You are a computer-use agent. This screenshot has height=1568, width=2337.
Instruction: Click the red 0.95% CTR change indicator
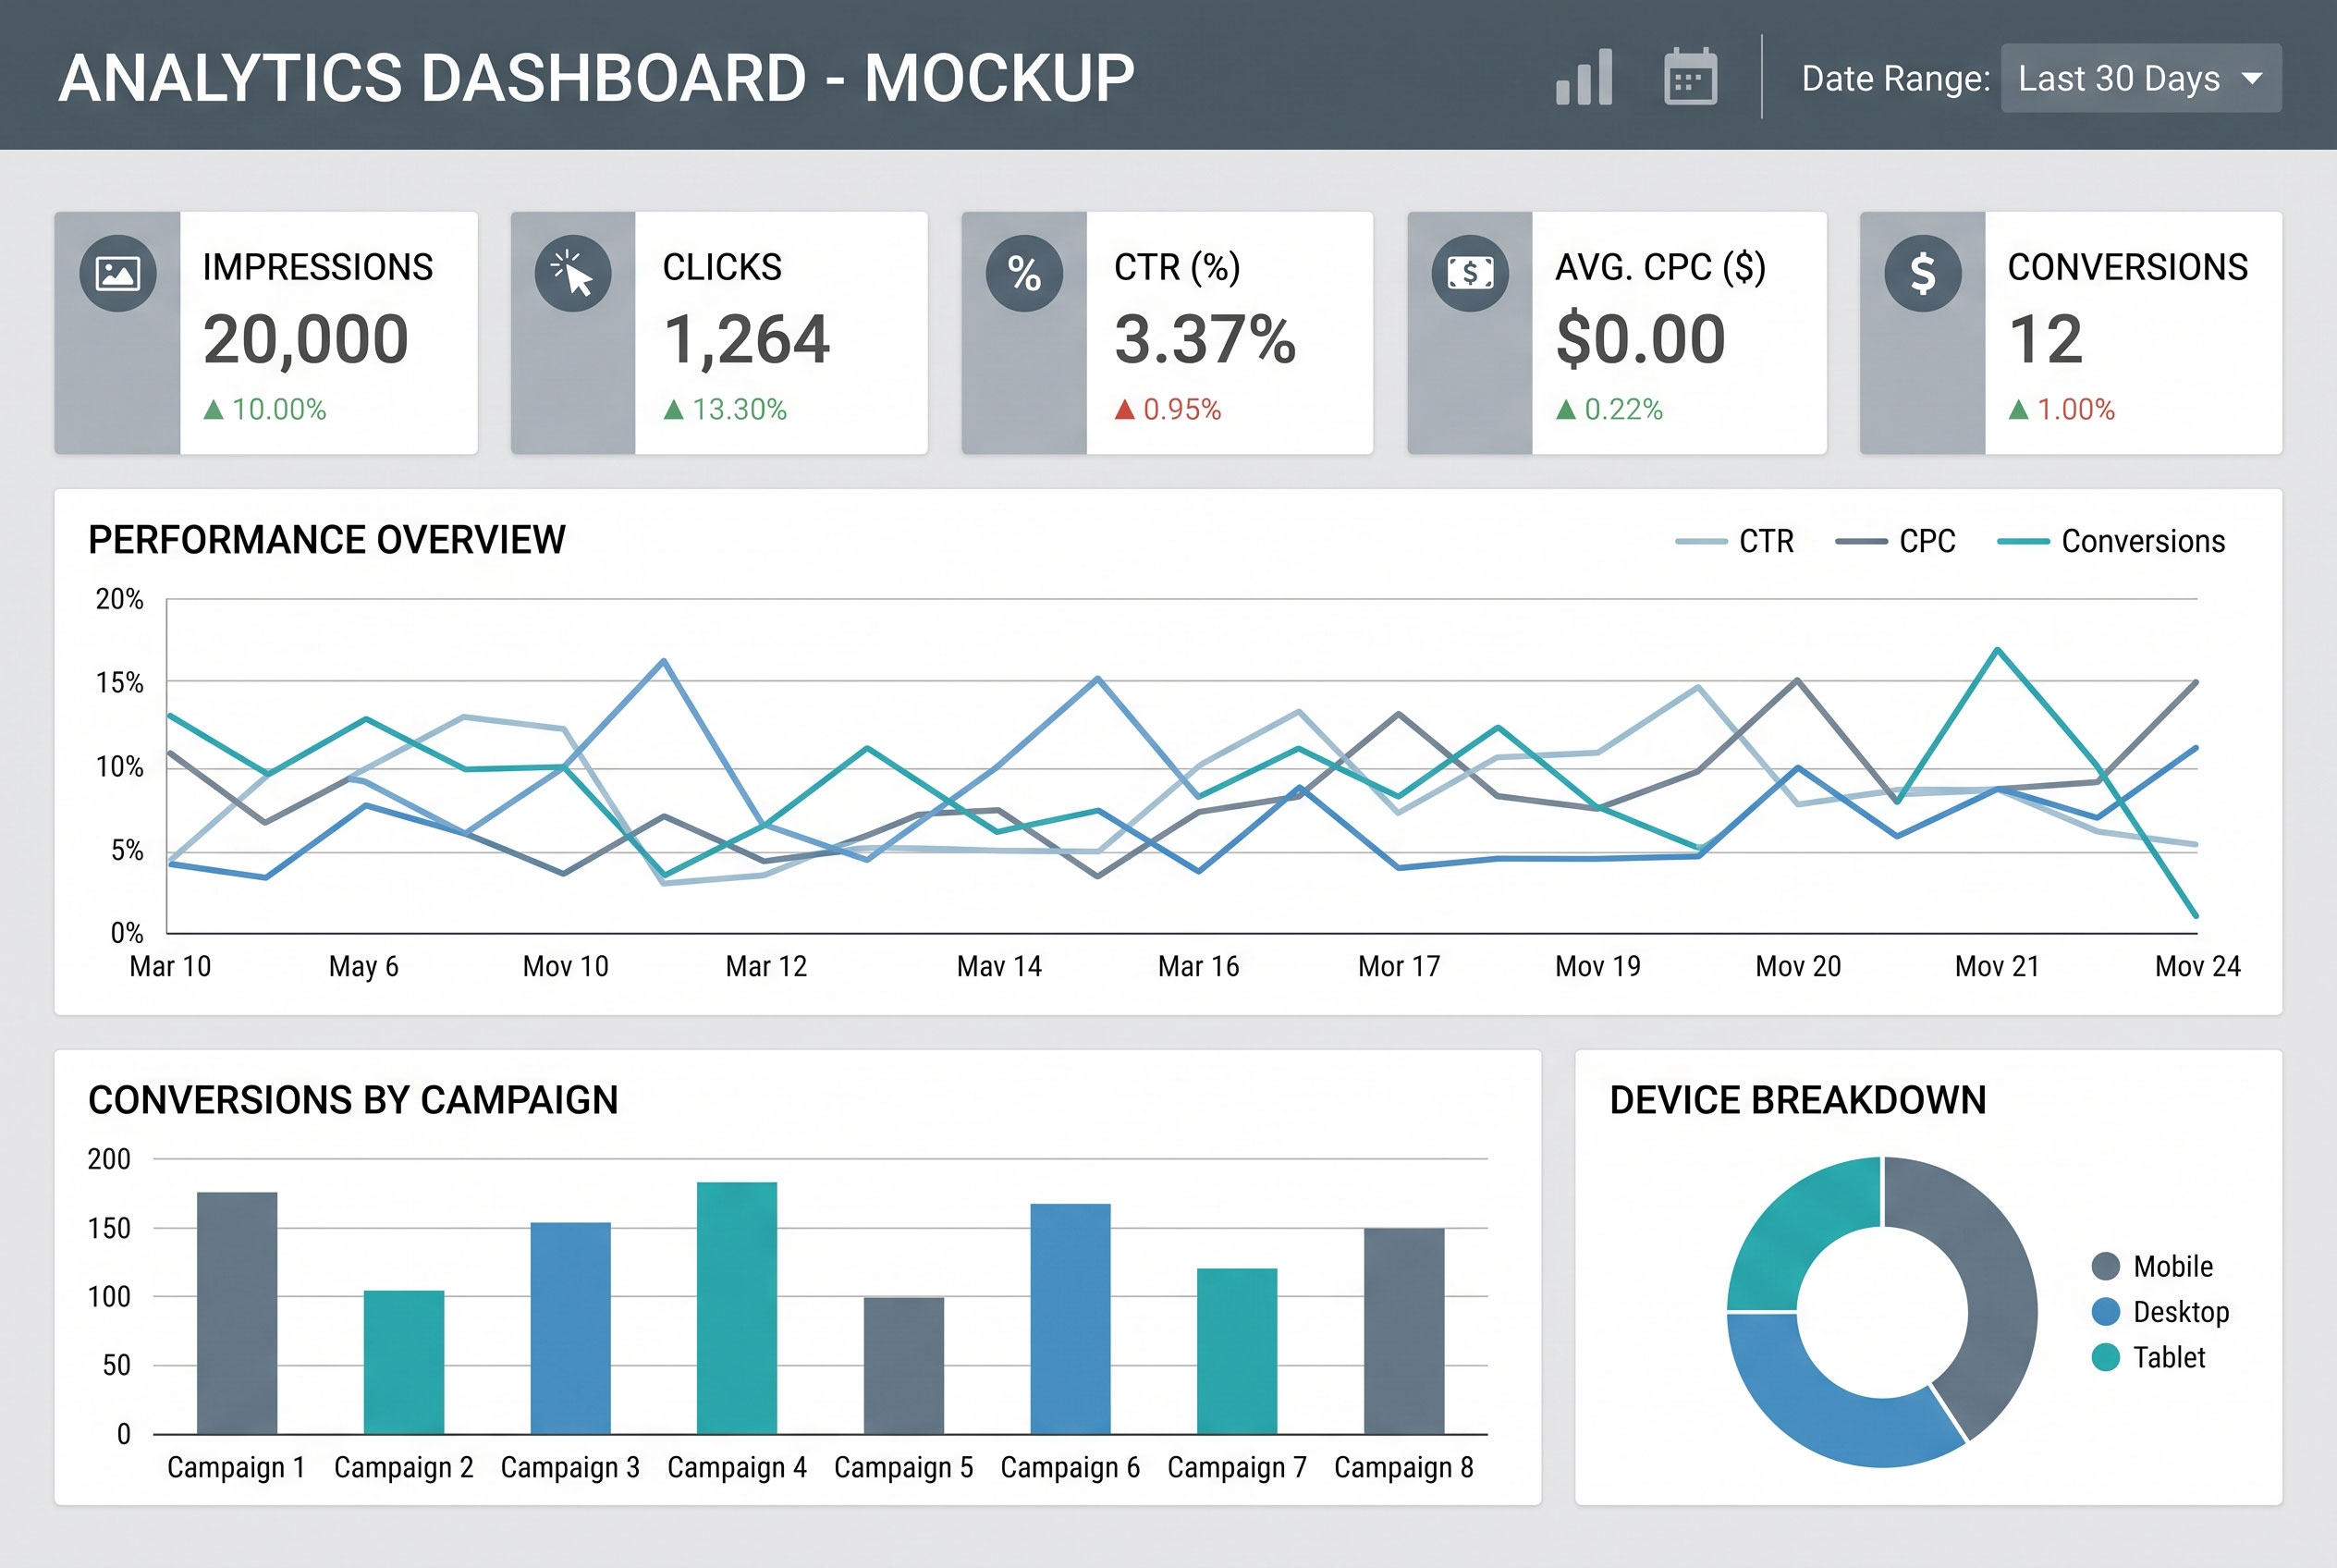[x=1168, y=409]
